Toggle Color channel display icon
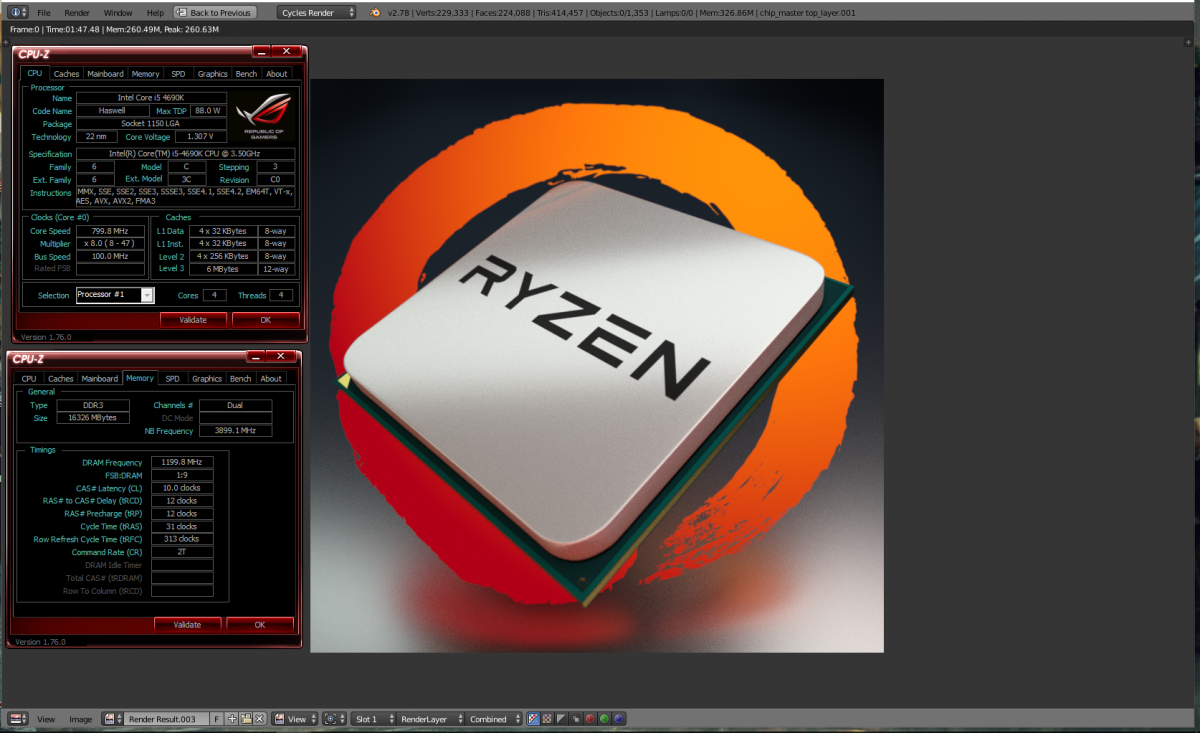Screen dimensions: 1200x733 [x=547, y=718]
